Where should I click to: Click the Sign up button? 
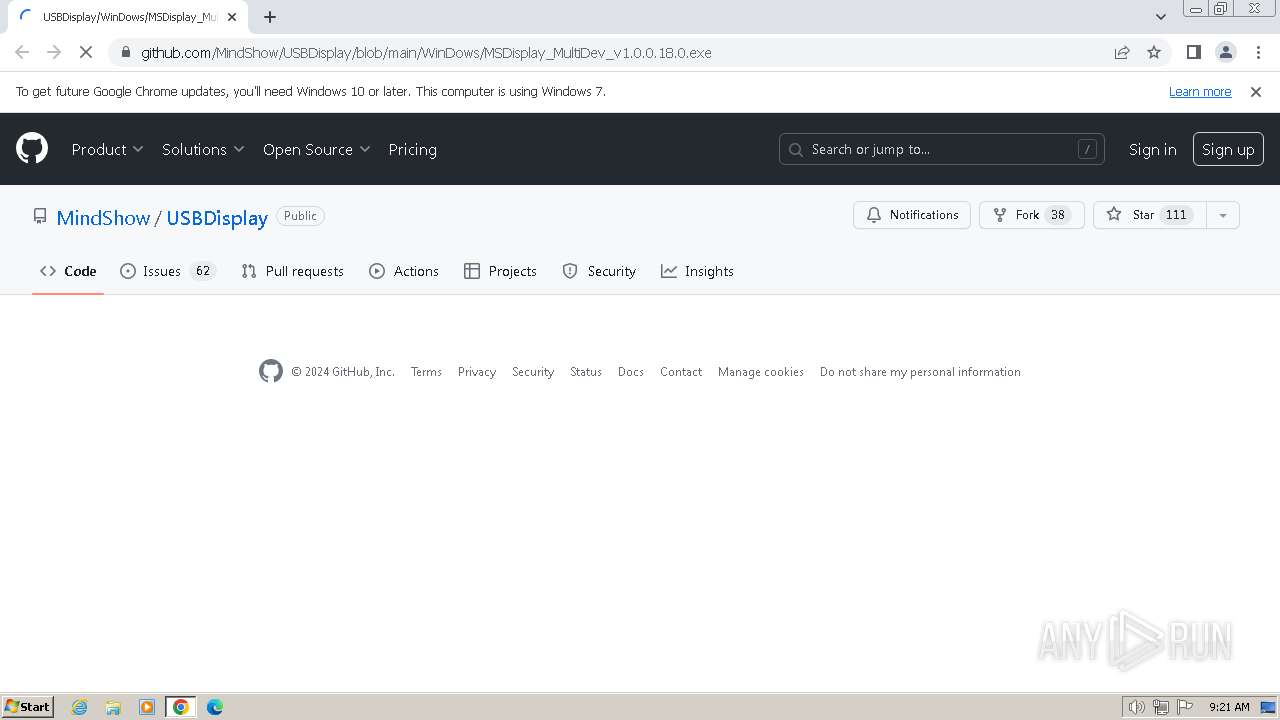1228,149
